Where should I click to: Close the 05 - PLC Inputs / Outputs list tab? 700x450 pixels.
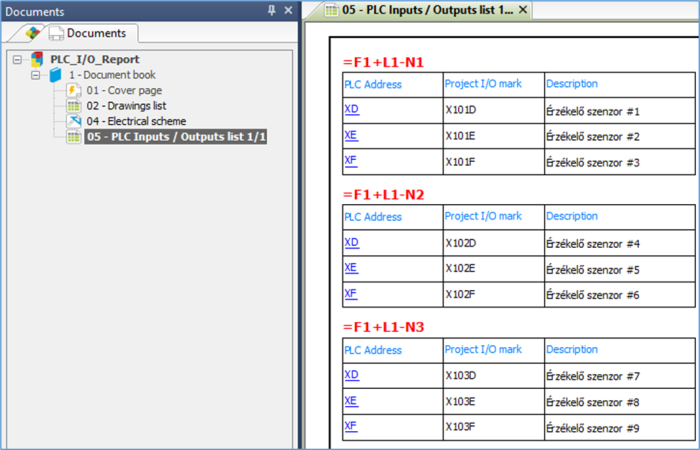(x=523, y=10)
